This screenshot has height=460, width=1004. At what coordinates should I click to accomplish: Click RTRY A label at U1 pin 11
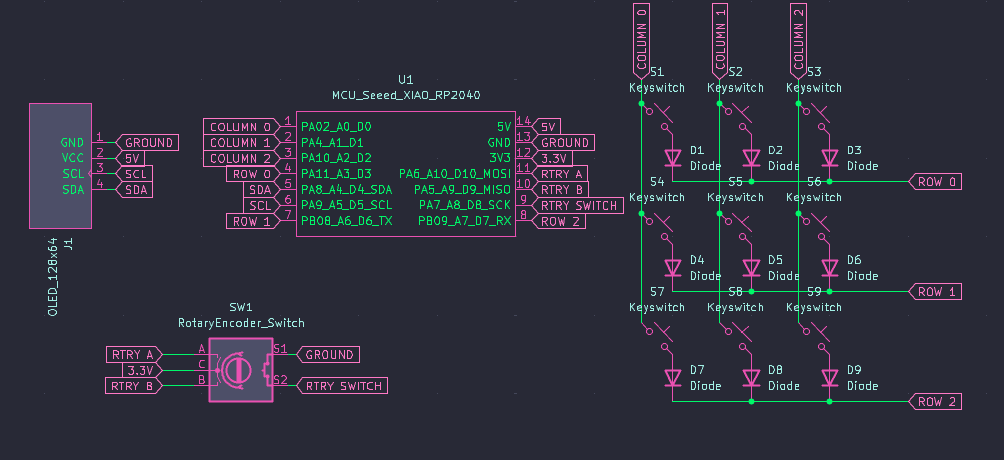[560, 174]
